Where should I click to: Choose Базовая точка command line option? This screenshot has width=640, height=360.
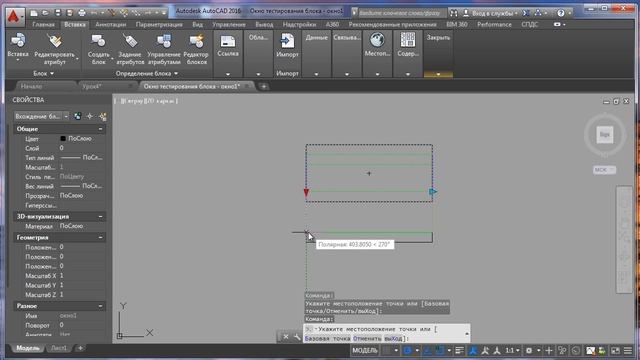tap(327, 339)
